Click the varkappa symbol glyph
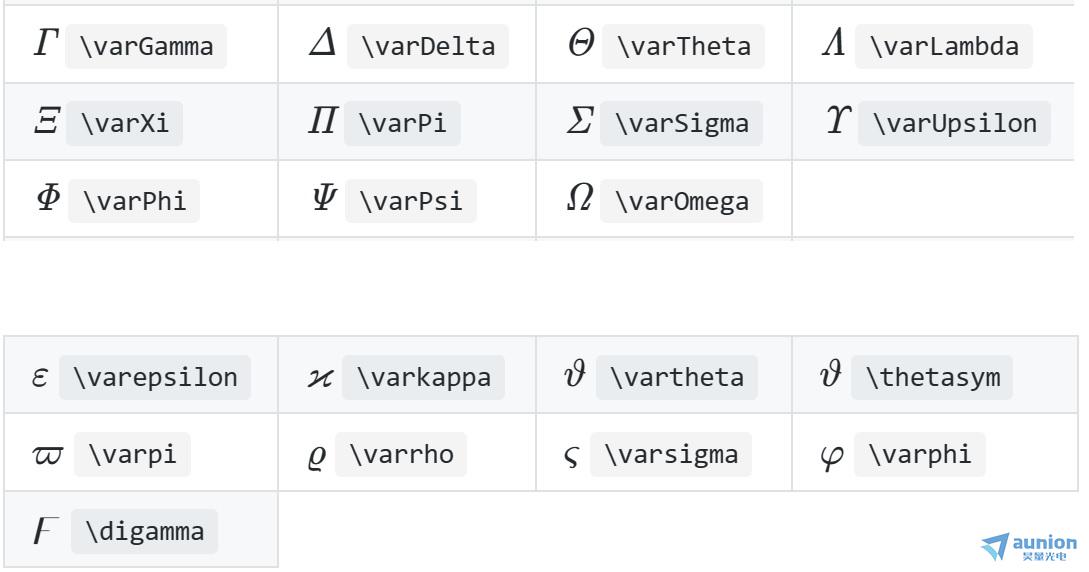The image size is (1089, 572). (x=320, y=378)
